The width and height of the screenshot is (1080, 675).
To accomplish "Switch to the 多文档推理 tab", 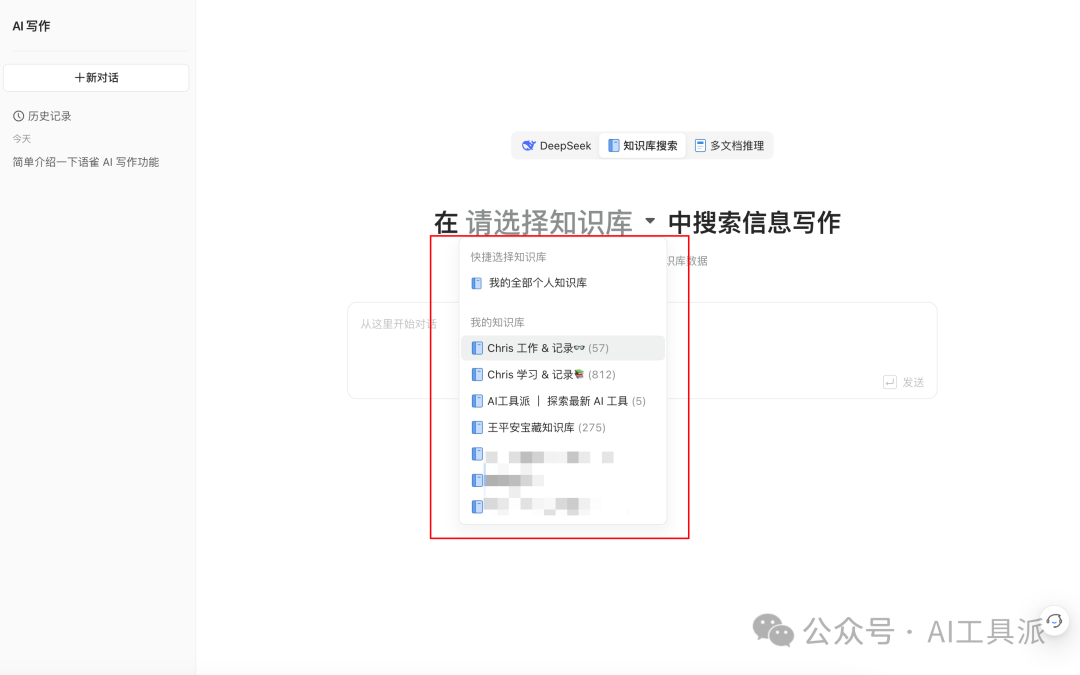I will (729, 145).
